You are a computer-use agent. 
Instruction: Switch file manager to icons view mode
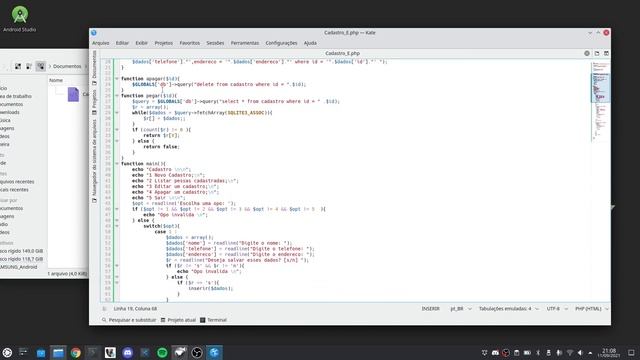[x=18, y=66]
